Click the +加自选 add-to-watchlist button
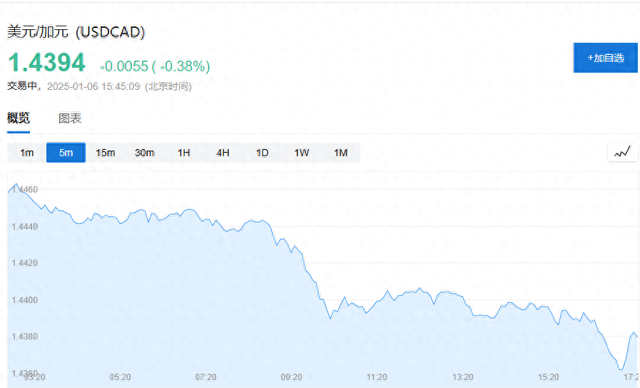Viewport: 640px width, 388px height. [605, 58]
